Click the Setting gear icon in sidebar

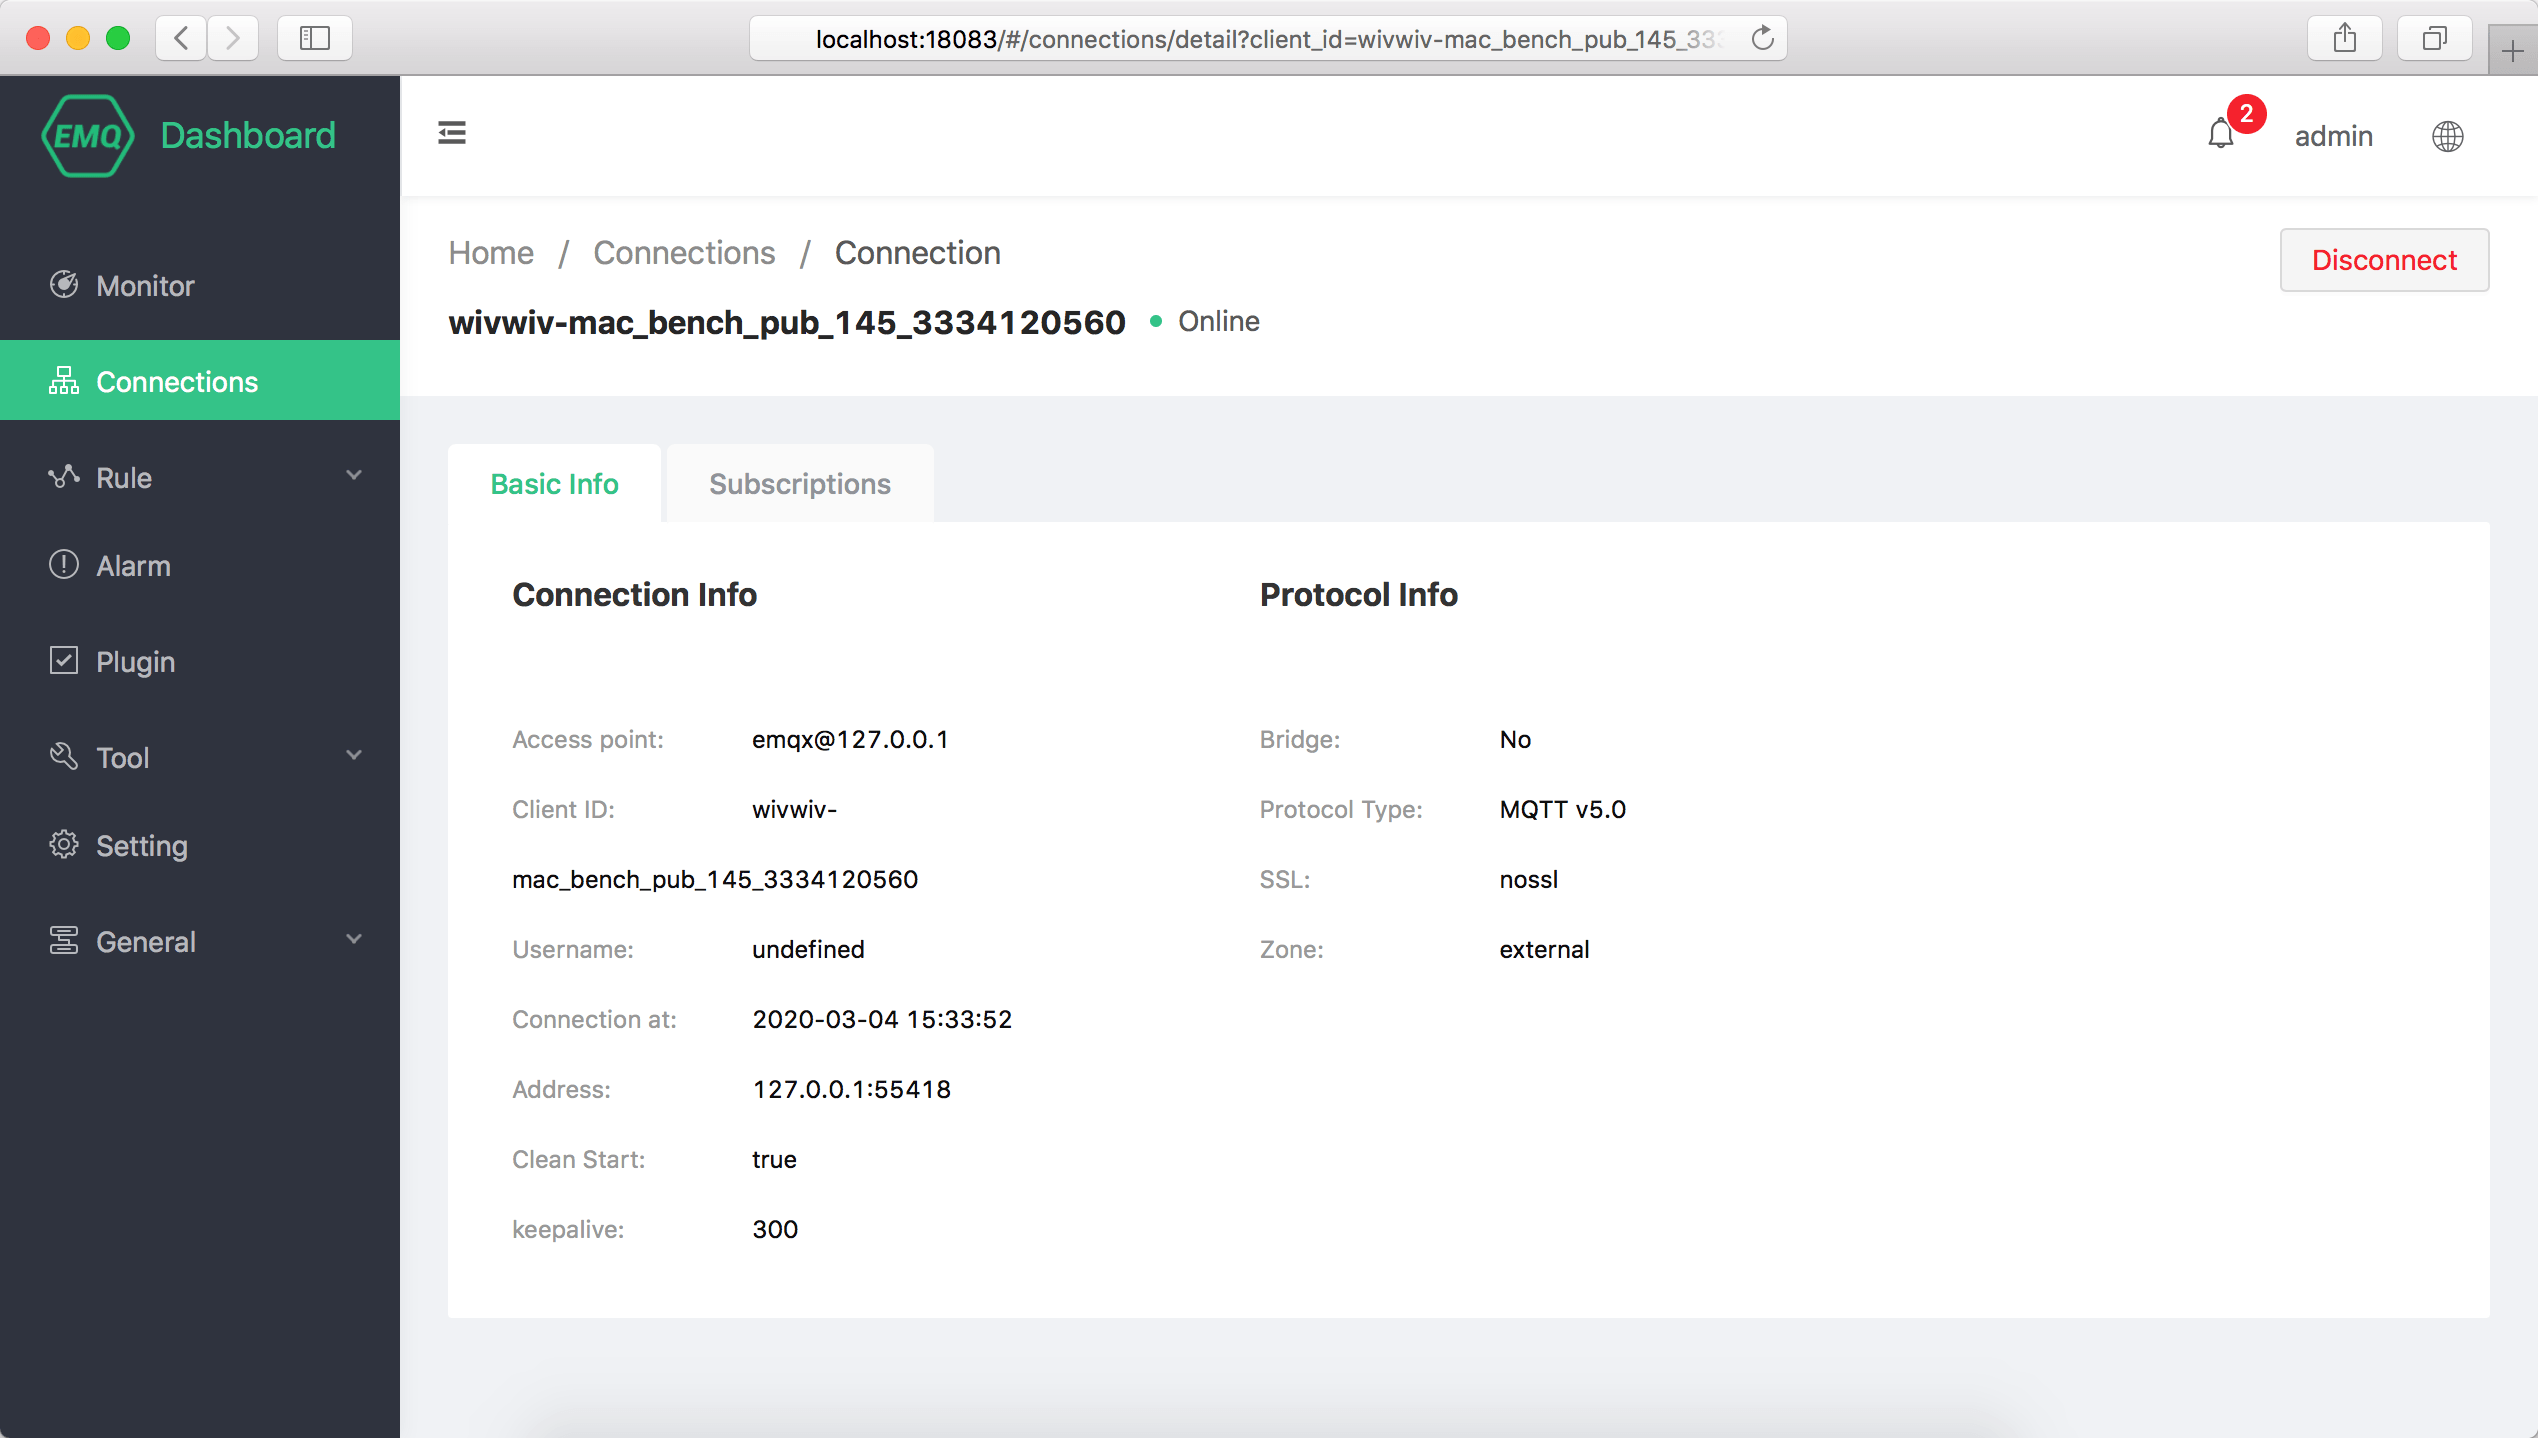pyautogui.click(x=64, y=845)
